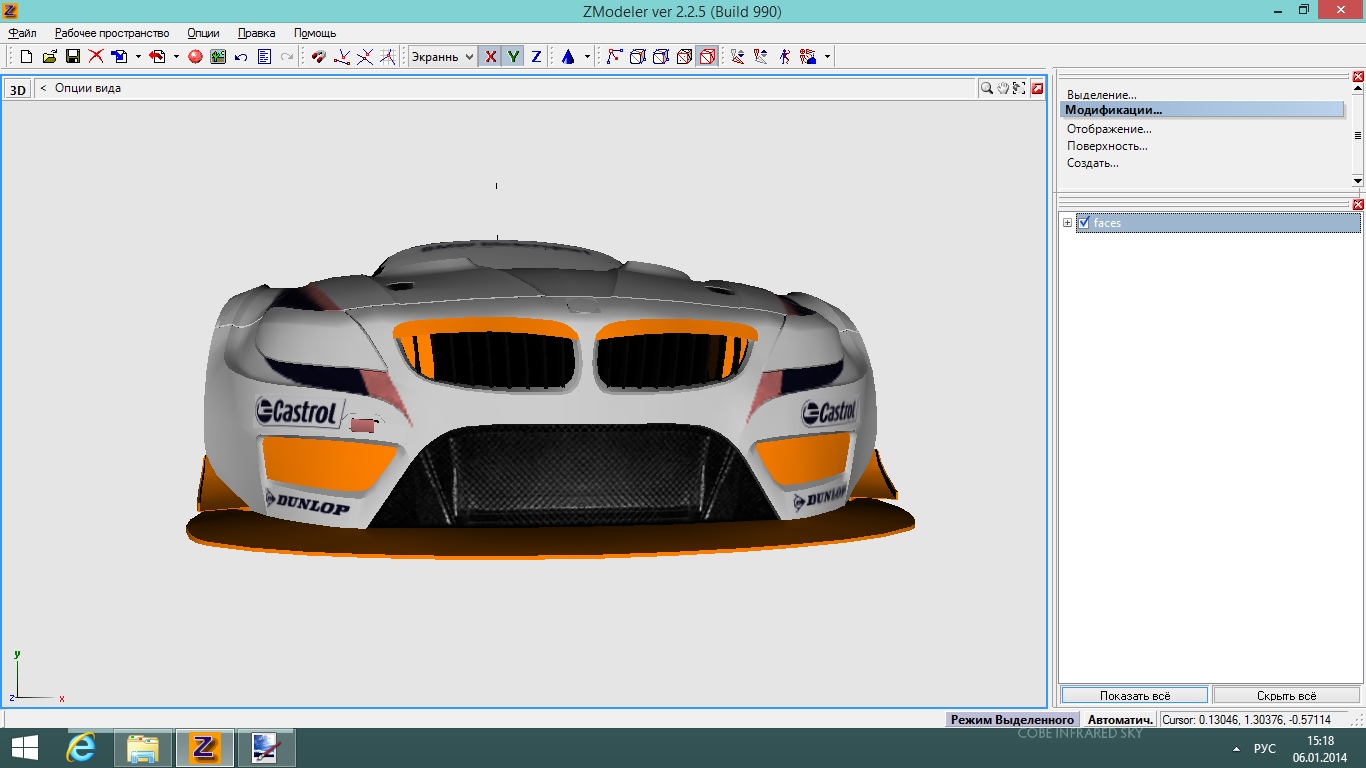
Task: Expand the faces tree node
Action: 1067,223
